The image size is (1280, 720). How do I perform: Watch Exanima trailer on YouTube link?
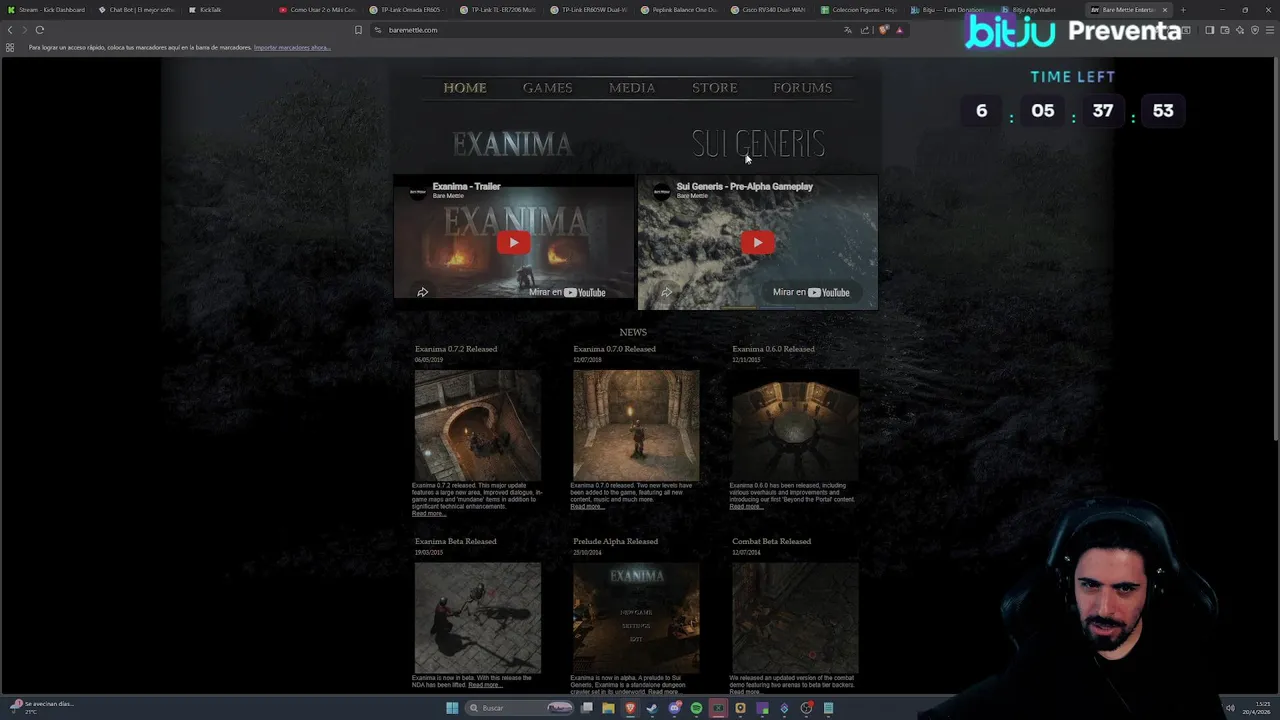click(567, 292)
